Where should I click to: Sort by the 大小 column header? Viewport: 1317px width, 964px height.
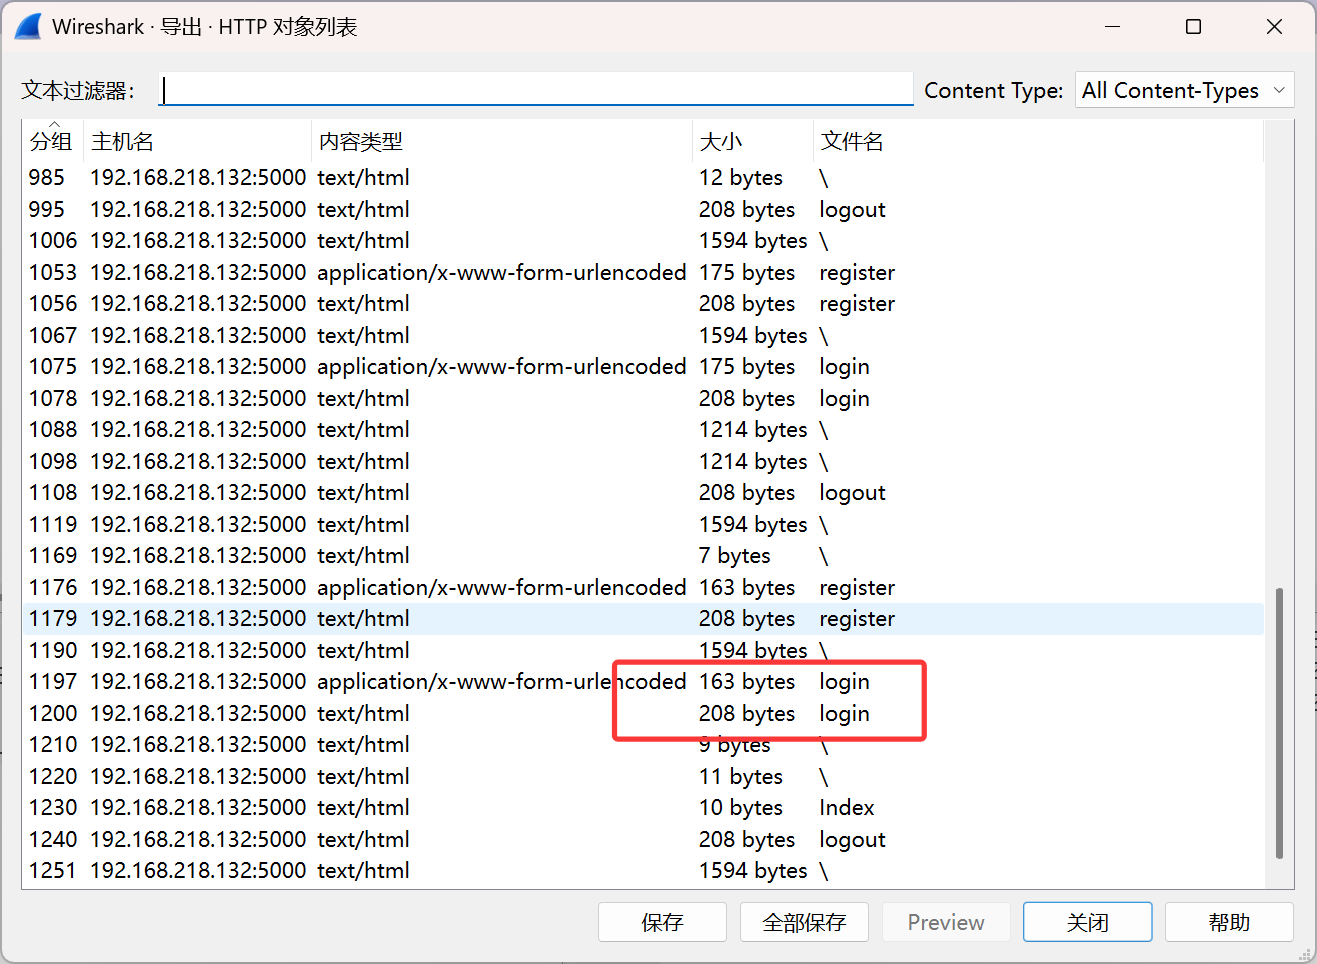coord(753,141)
